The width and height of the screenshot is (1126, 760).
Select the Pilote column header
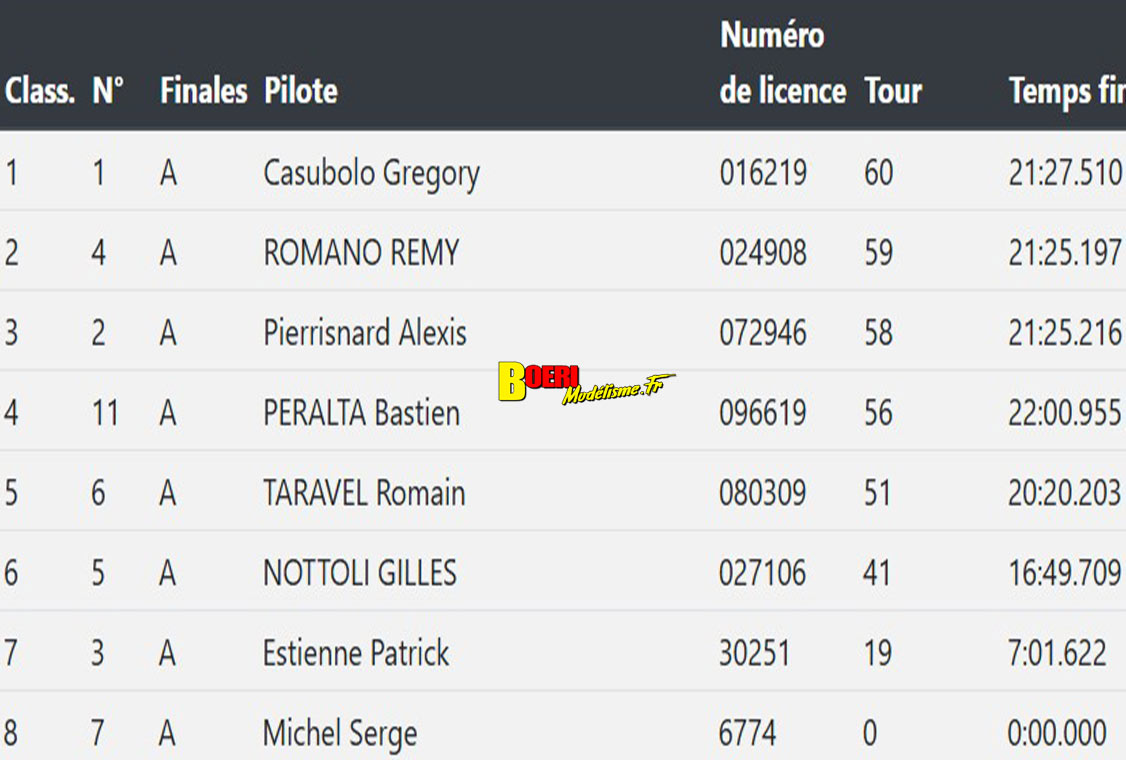[x=300, y=91]
